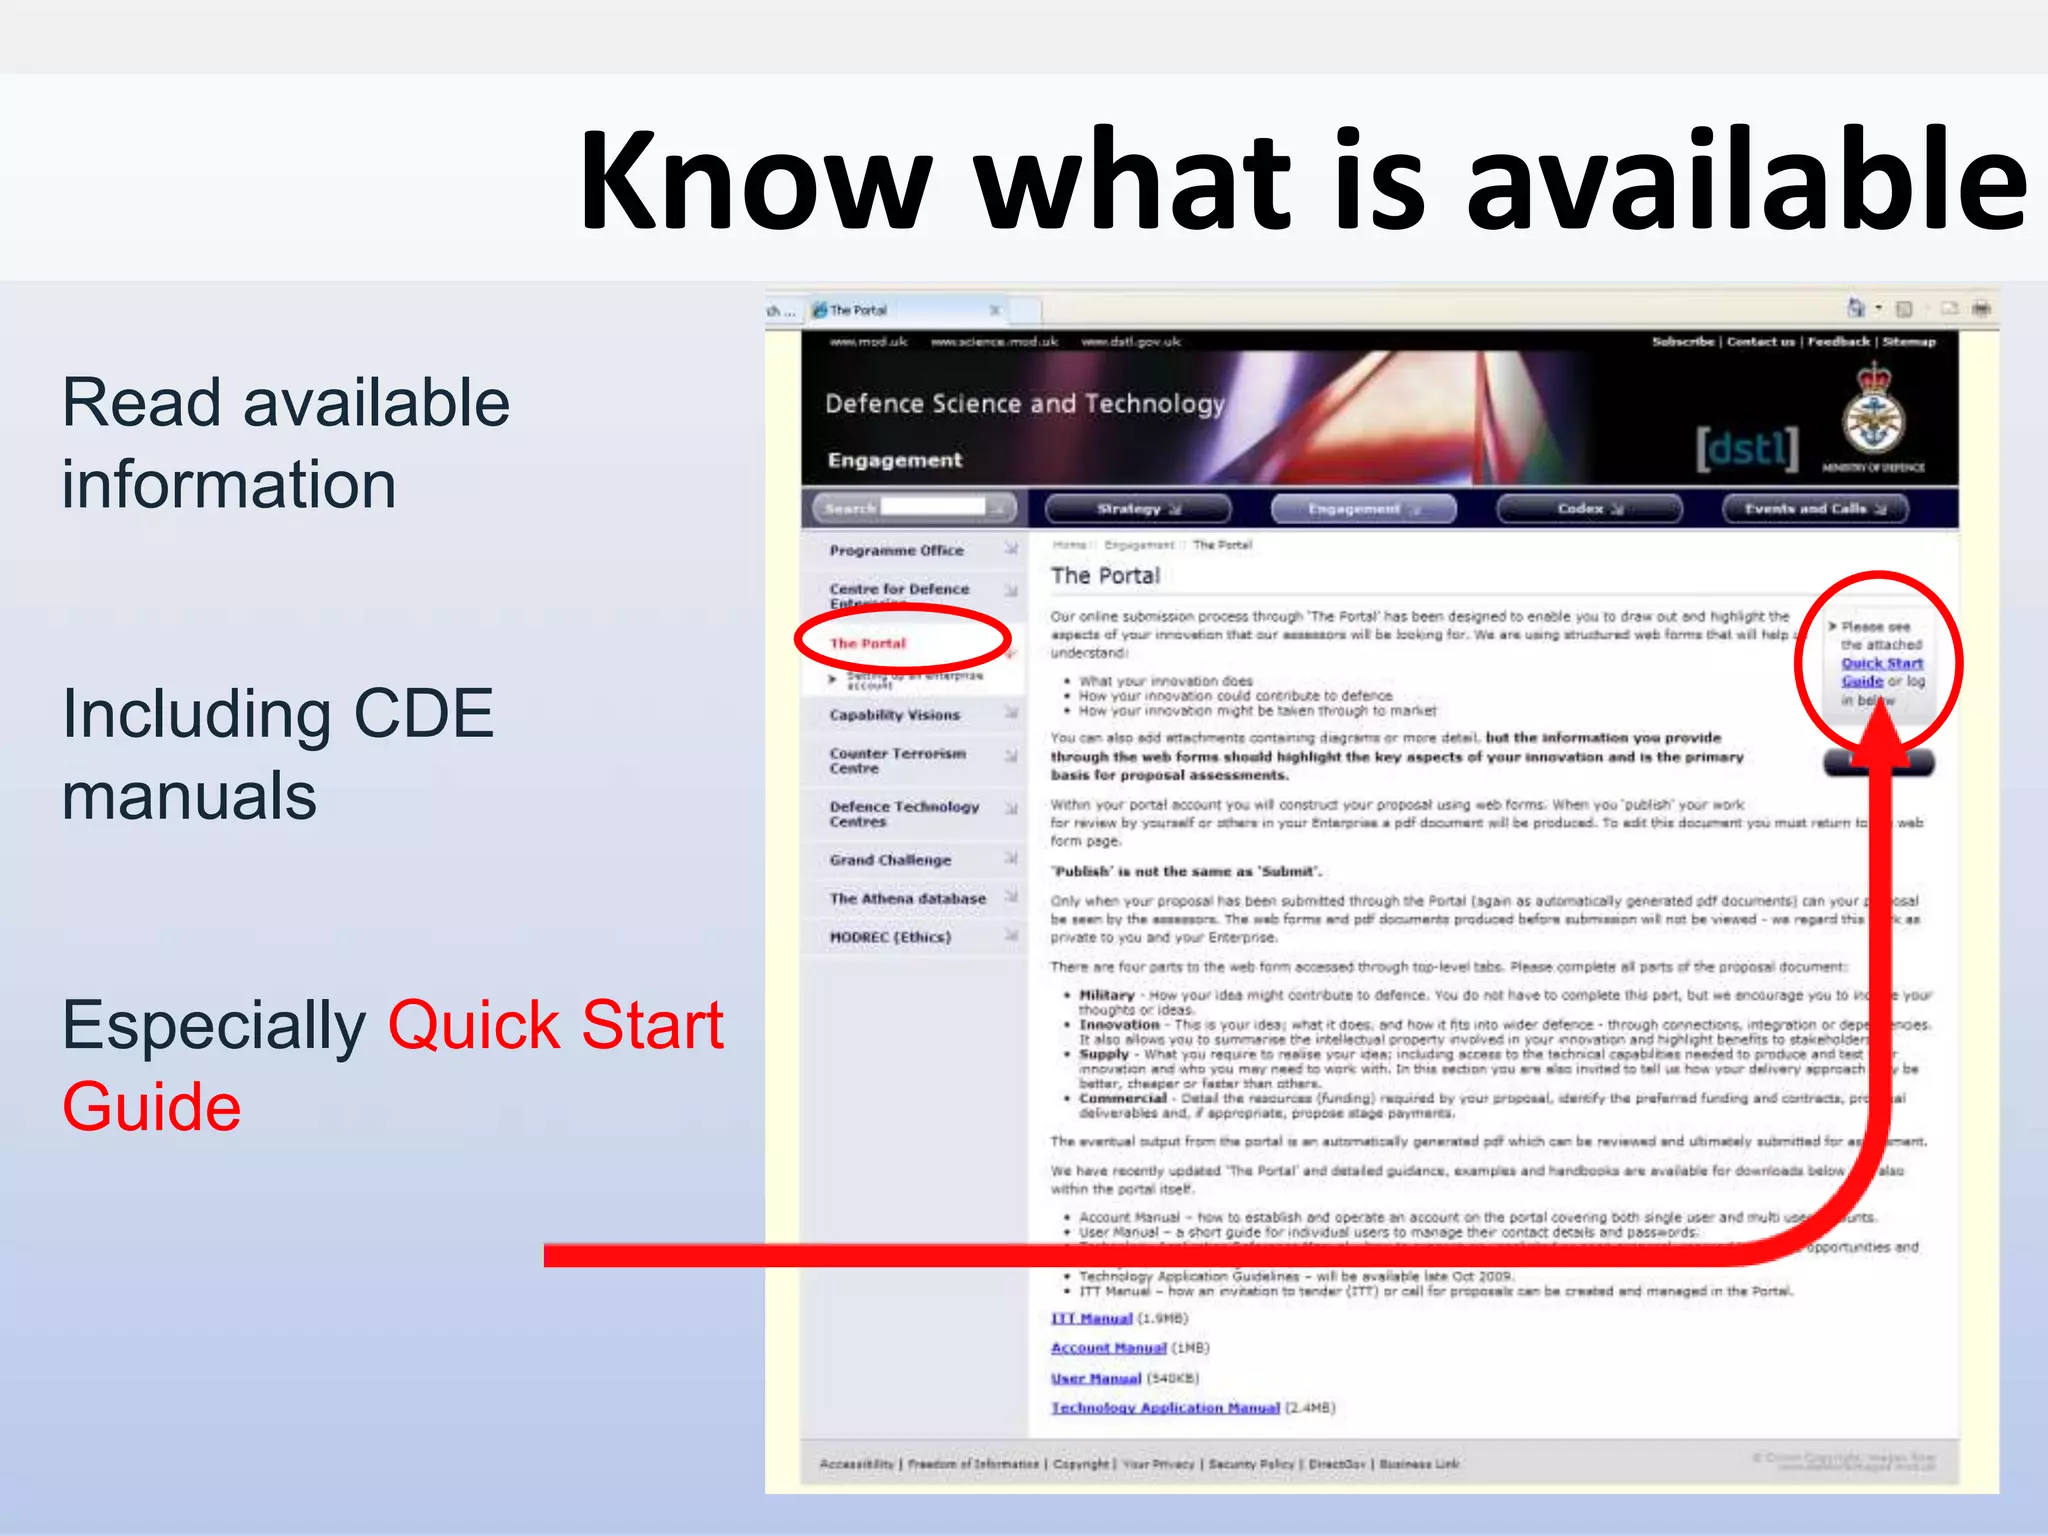Image resolution: width=2048 pixels, height=1536 pixels.
Task: Click into the Search input field
Action: click(x=932, y=507)
